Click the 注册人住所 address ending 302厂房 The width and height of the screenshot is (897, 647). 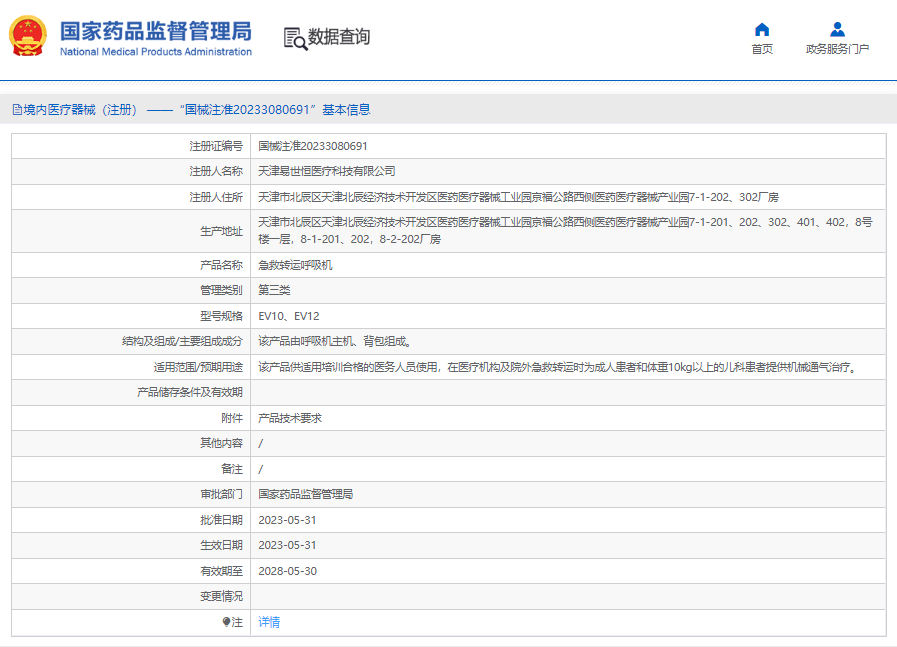(x=518, y=197)
